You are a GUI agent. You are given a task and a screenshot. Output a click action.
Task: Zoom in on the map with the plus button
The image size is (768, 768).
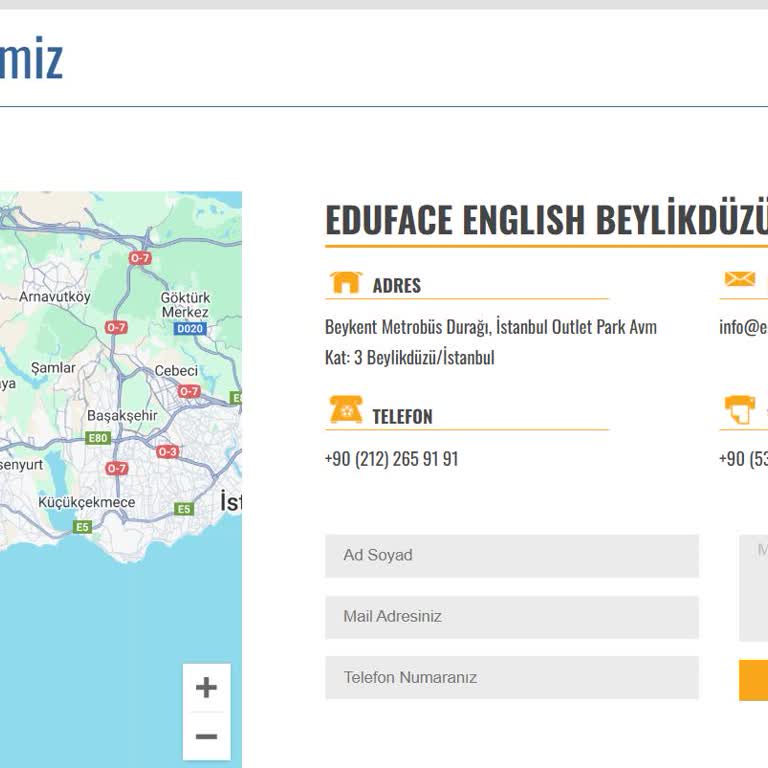click(x=206, y=687)
